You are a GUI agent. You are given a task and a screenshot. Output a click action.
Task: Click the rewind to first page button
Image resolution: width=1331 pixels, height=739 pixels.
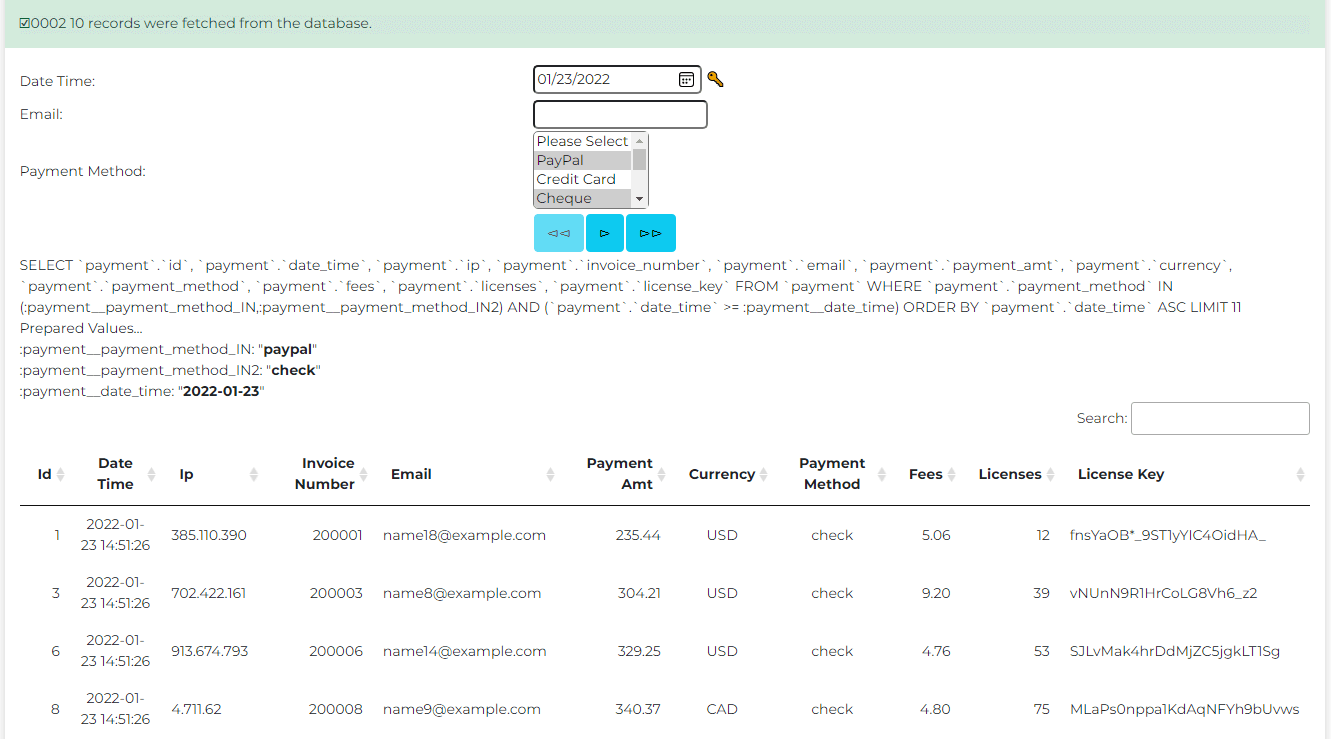click(x=559, y=233)
